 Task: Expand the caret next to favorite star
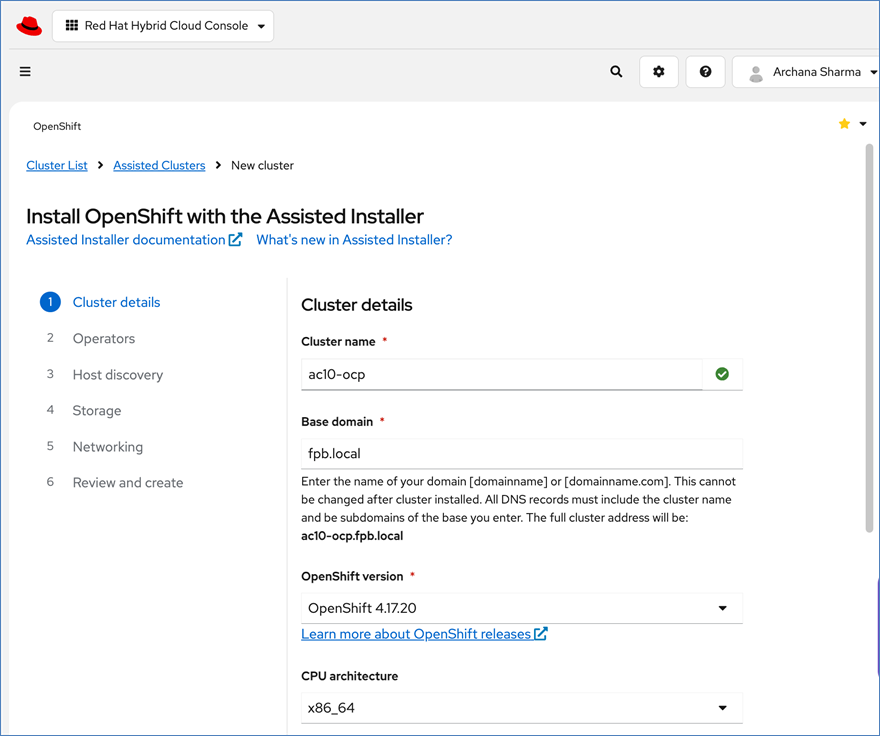[x=863, y=124]
